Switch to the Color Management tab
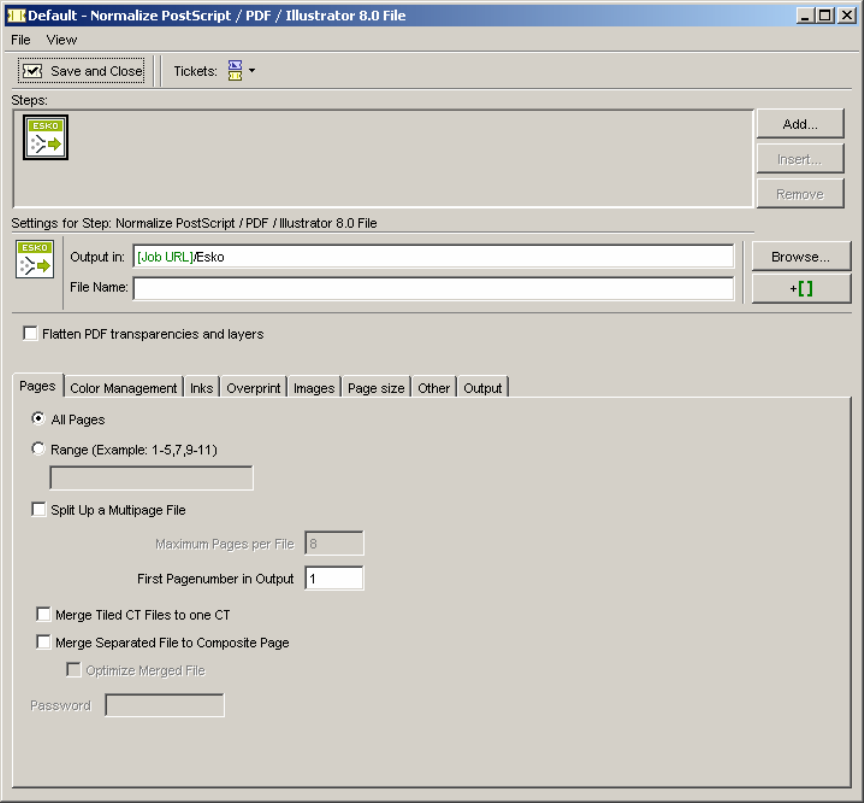864x803 pixels. pos(123,388)
